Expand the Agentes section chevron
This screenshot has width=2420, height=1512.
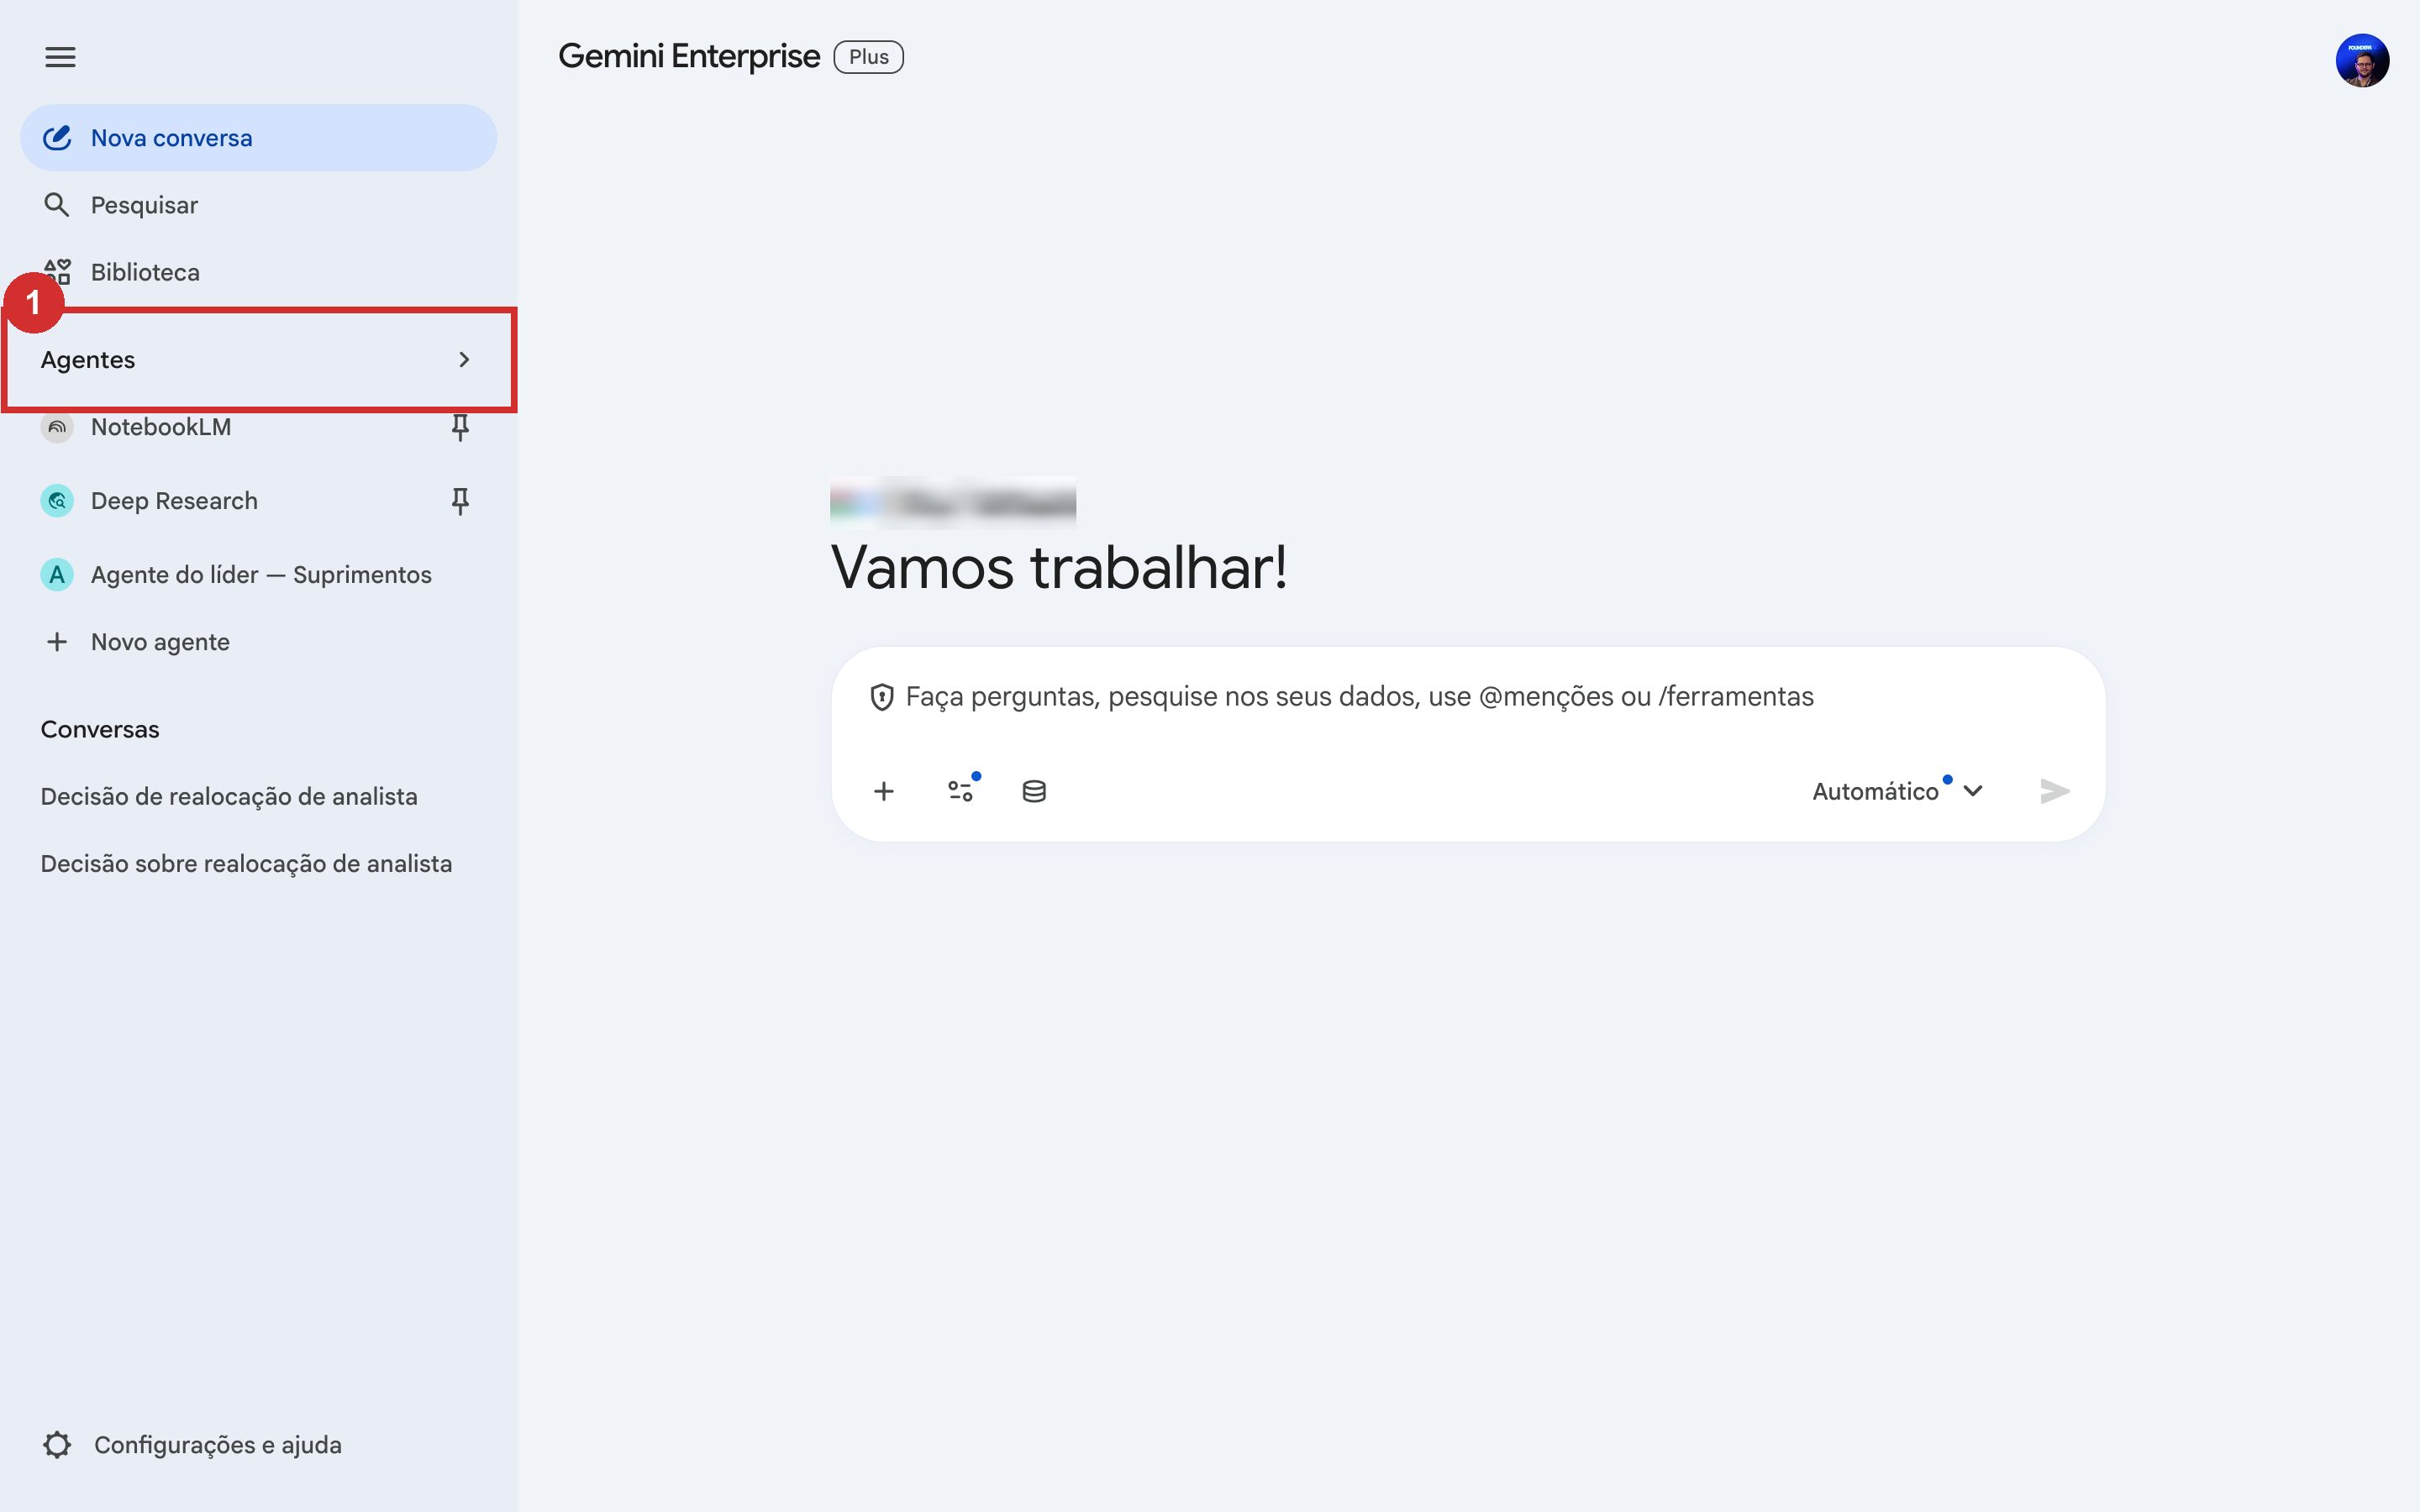464,359
